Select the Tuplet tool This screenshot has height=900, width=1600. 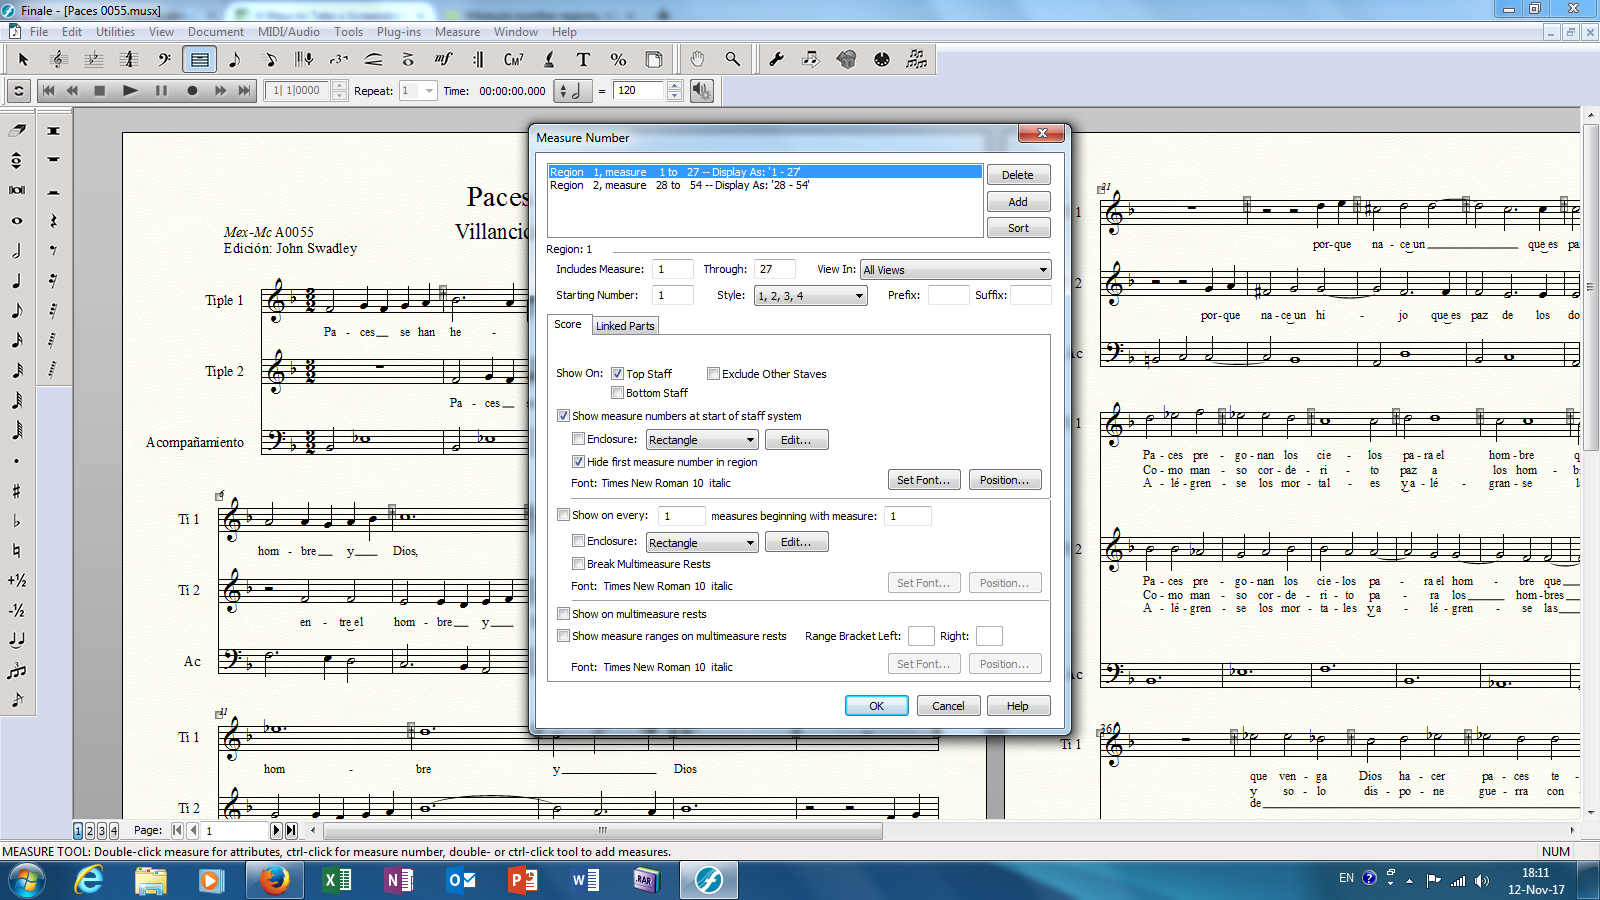point(339,60)
